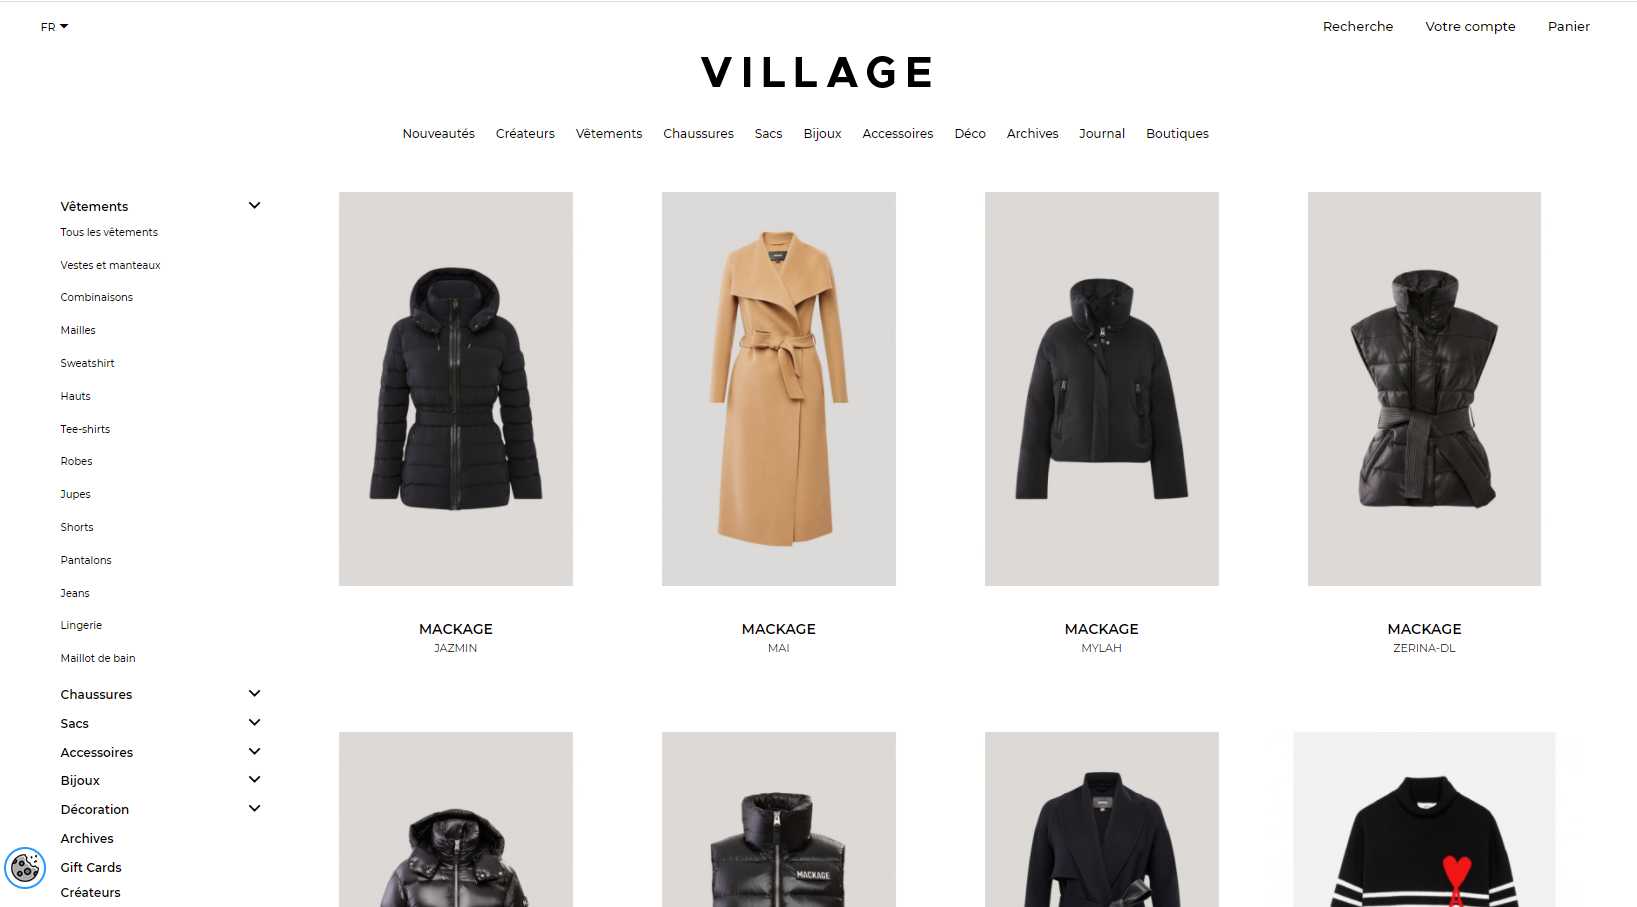This screenshot has height=907, width=1637.
Task: Open the FR language dropdown
Action: click(54, 27)
